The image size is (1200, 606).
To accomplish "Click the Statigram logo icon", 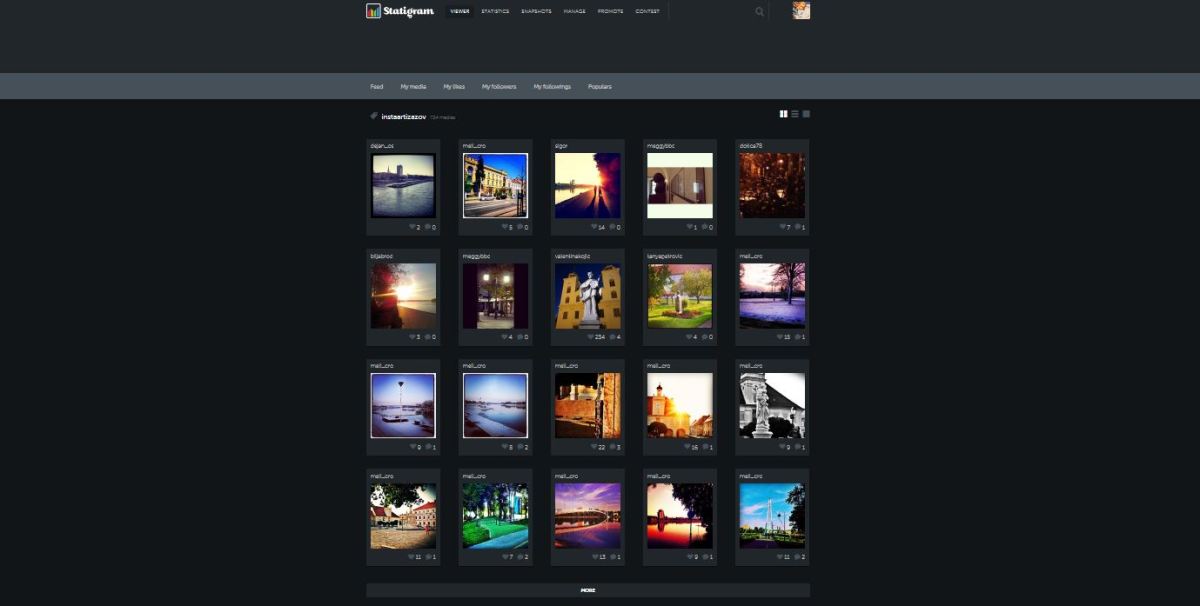I will (x=373, y=11).
